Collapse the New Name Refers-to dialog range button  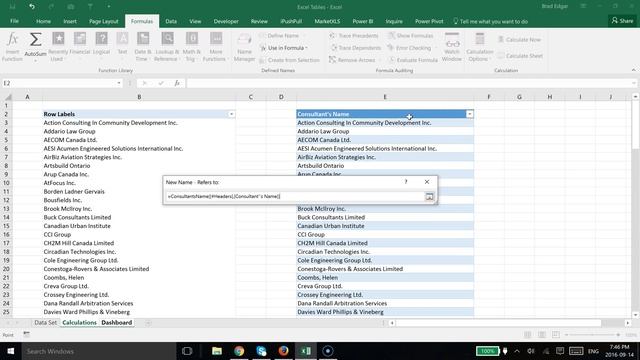[x=429, y=196]
